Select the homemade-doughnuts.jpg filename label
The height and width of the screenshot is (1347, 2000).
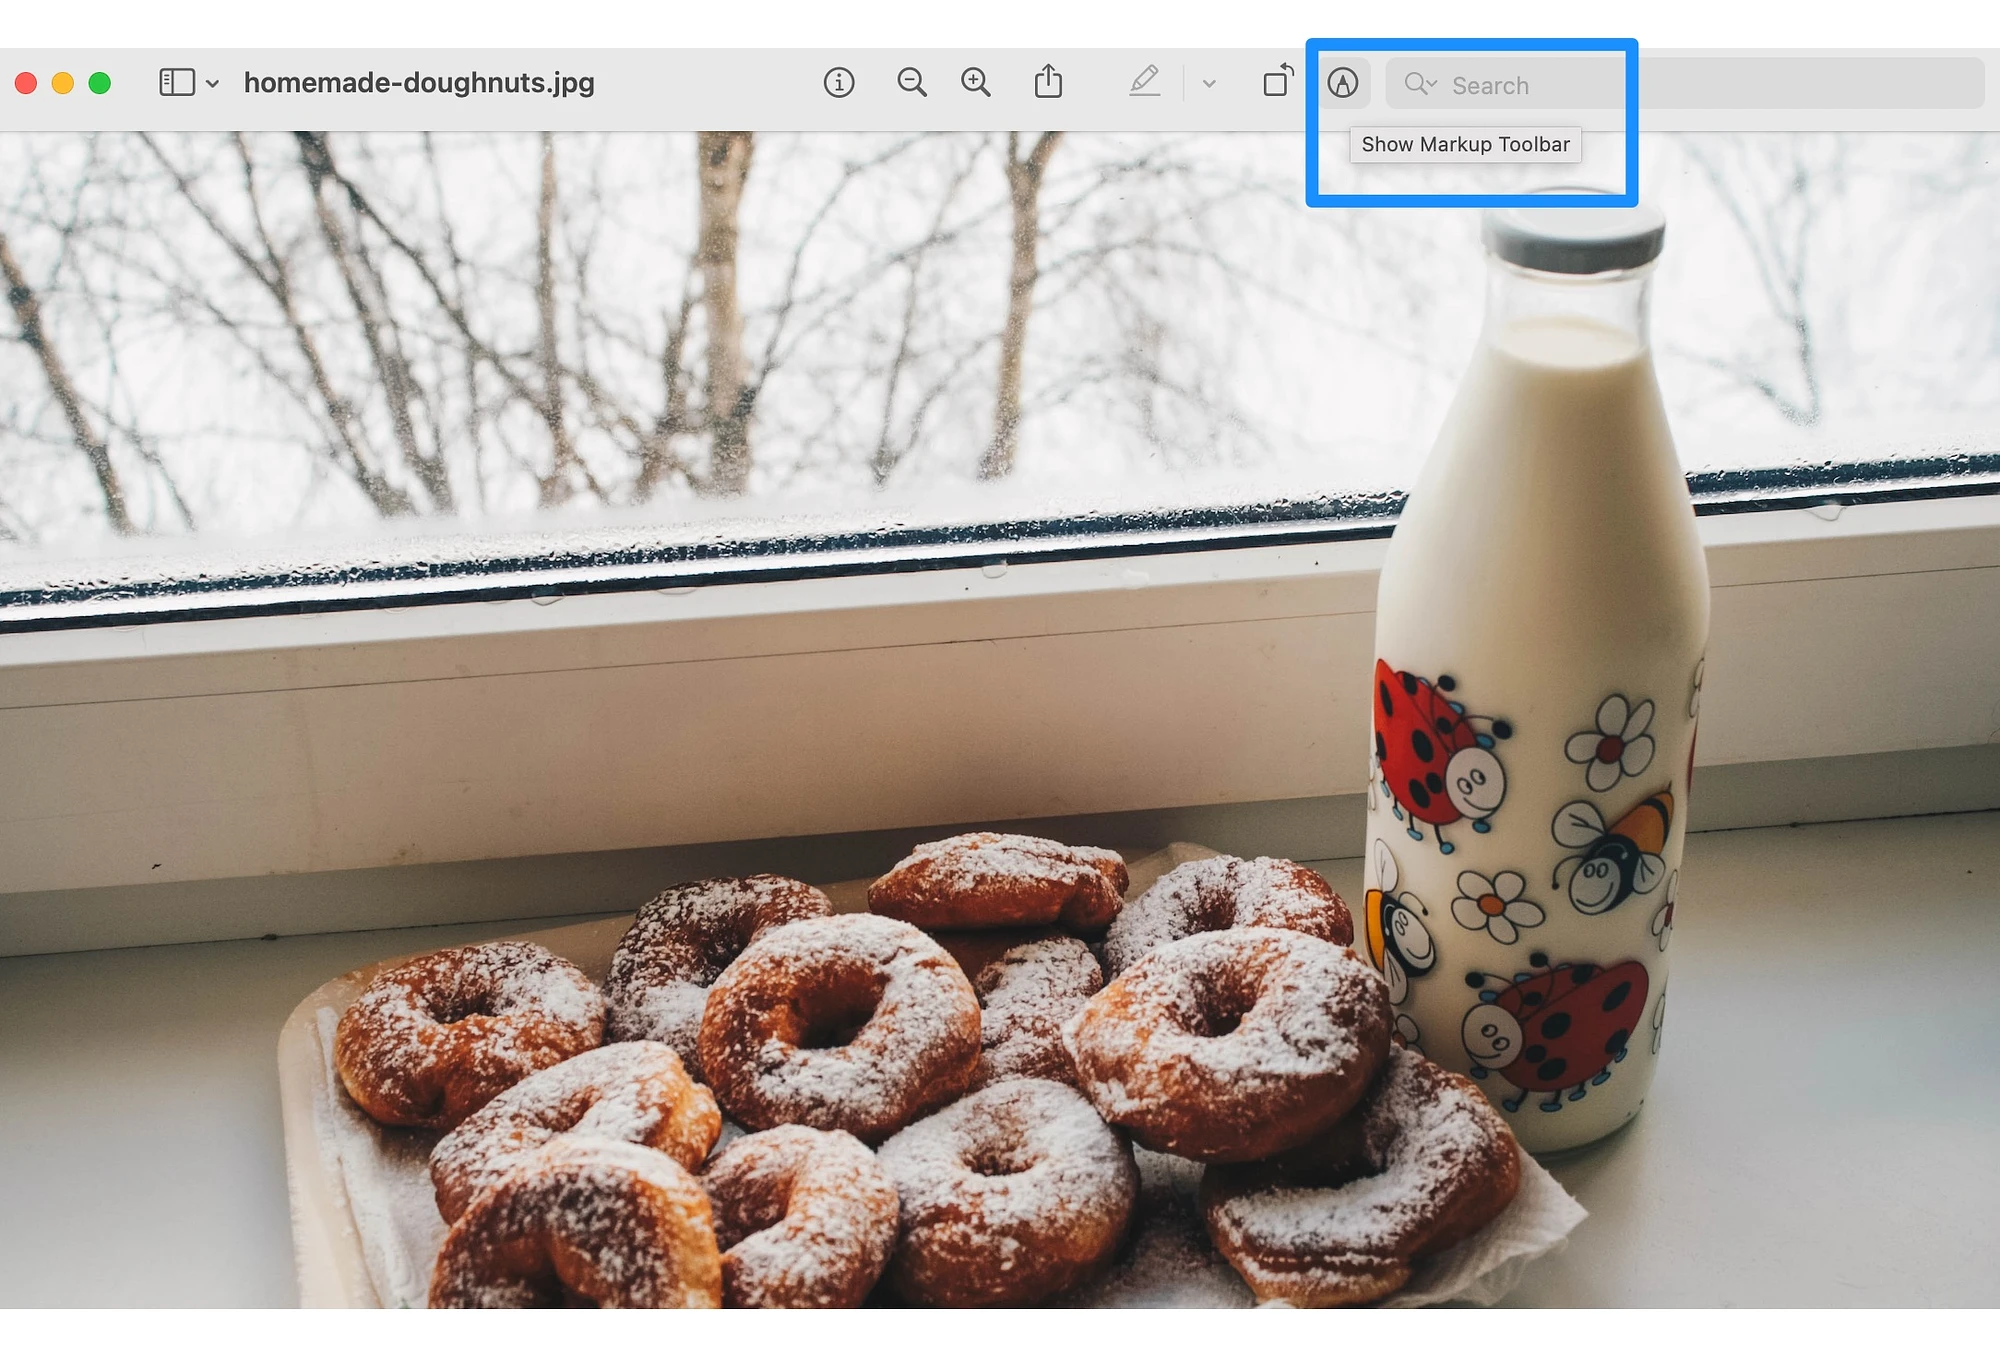pos(419,83)
